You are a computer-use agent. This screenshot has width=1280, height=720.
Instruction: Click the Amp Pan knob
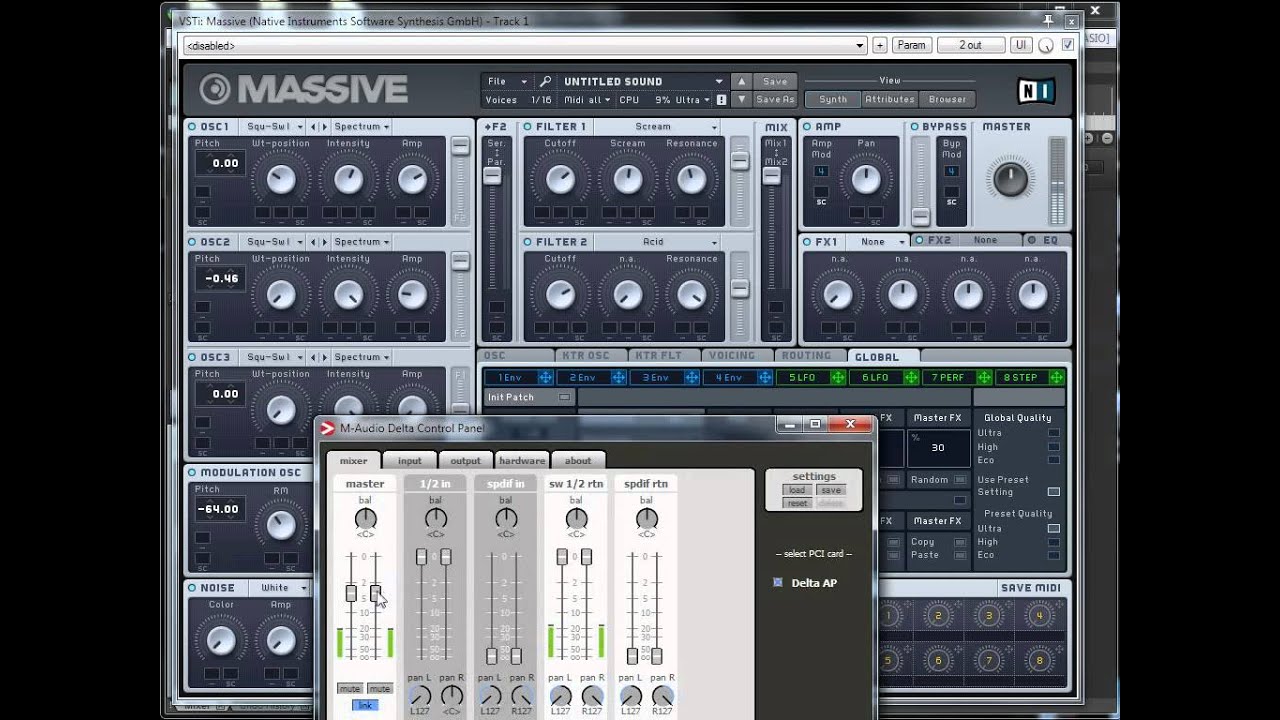click(866, 179)
